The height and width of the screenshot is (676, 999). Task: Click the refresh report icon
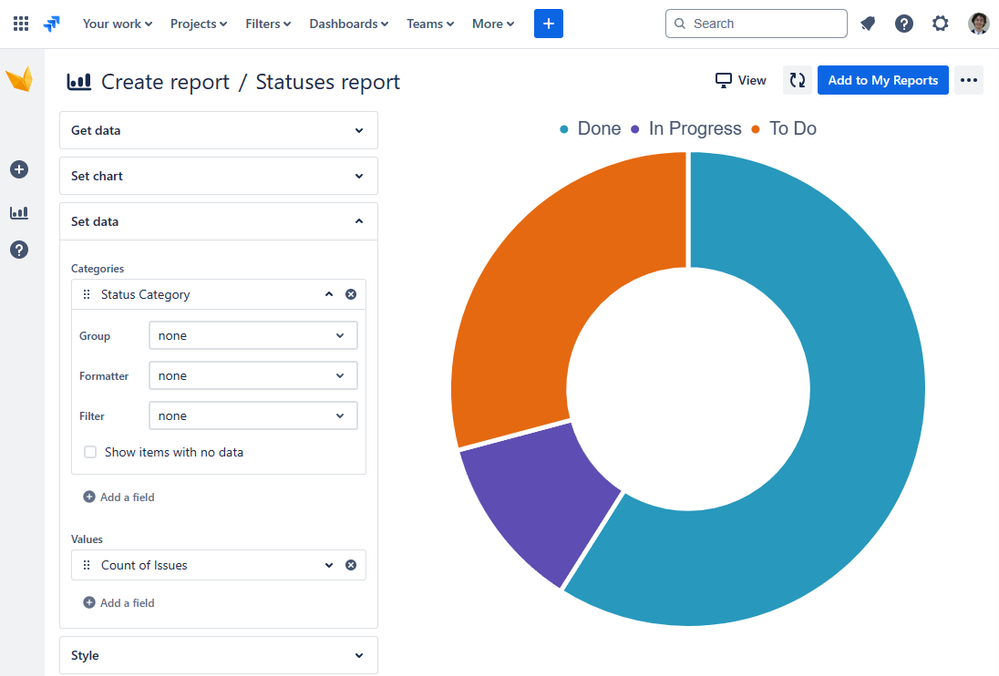(797, 80)
